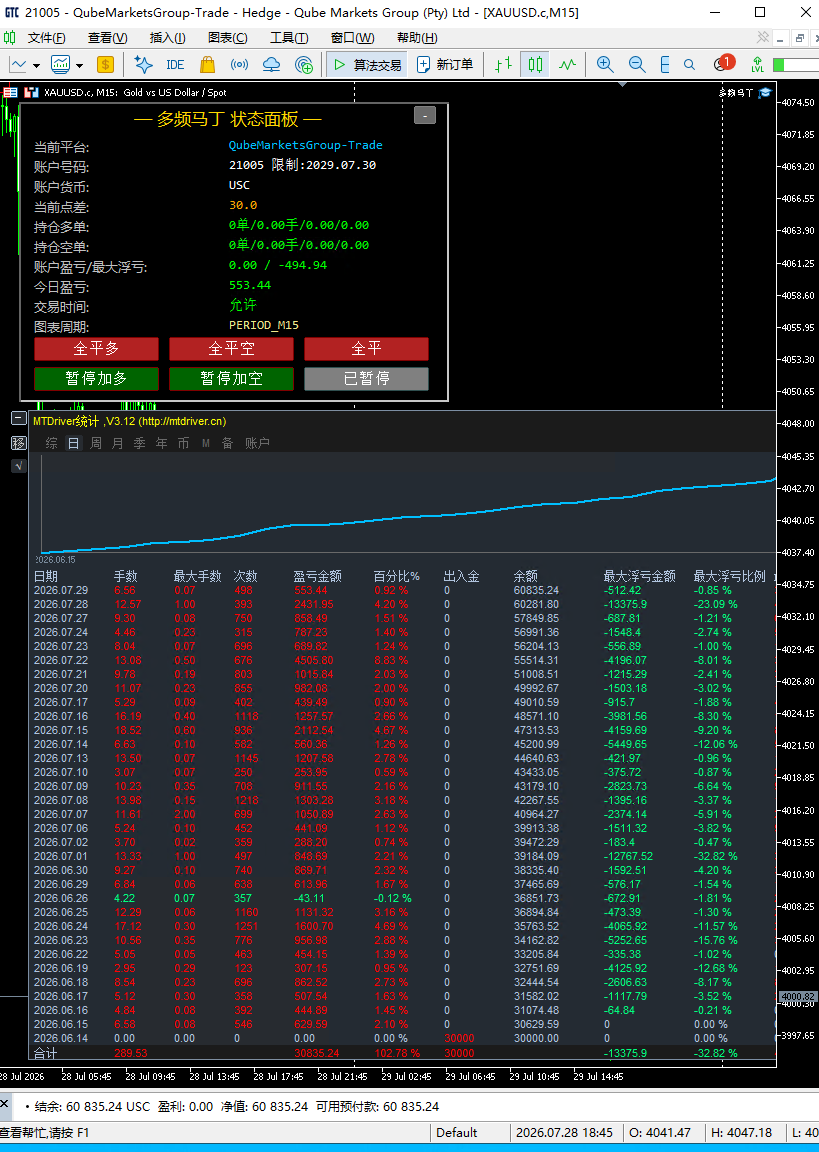
Task: Open the Signals broadcast icon
Action: [239, 65]
